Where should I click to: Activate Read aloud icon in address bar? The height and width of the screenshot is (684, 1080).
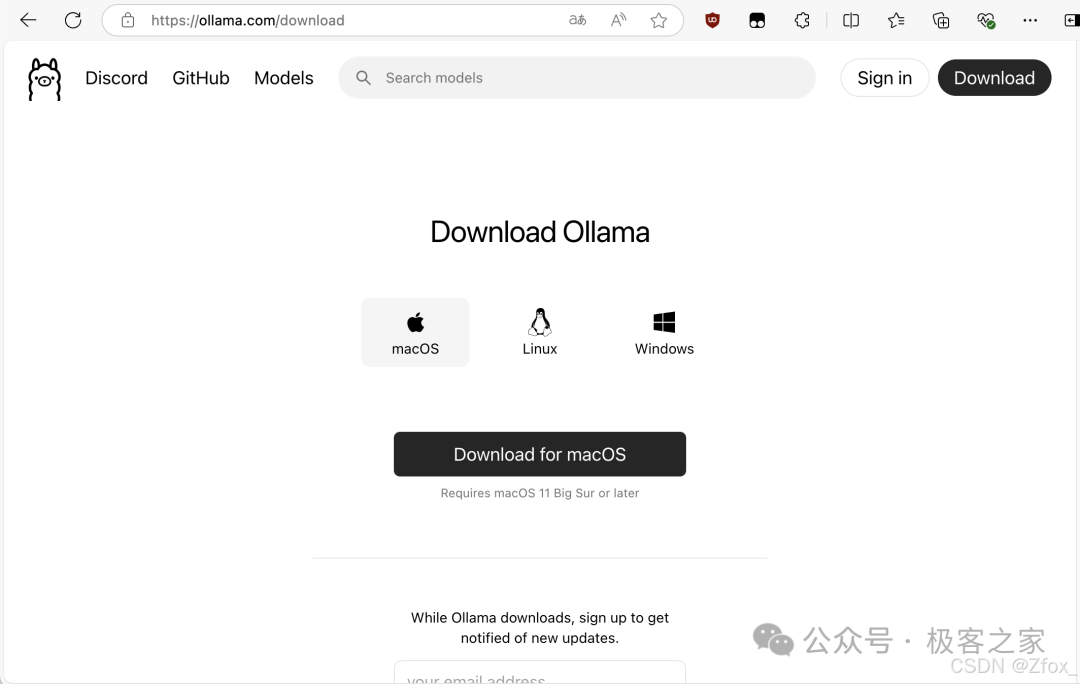[619, 20]
